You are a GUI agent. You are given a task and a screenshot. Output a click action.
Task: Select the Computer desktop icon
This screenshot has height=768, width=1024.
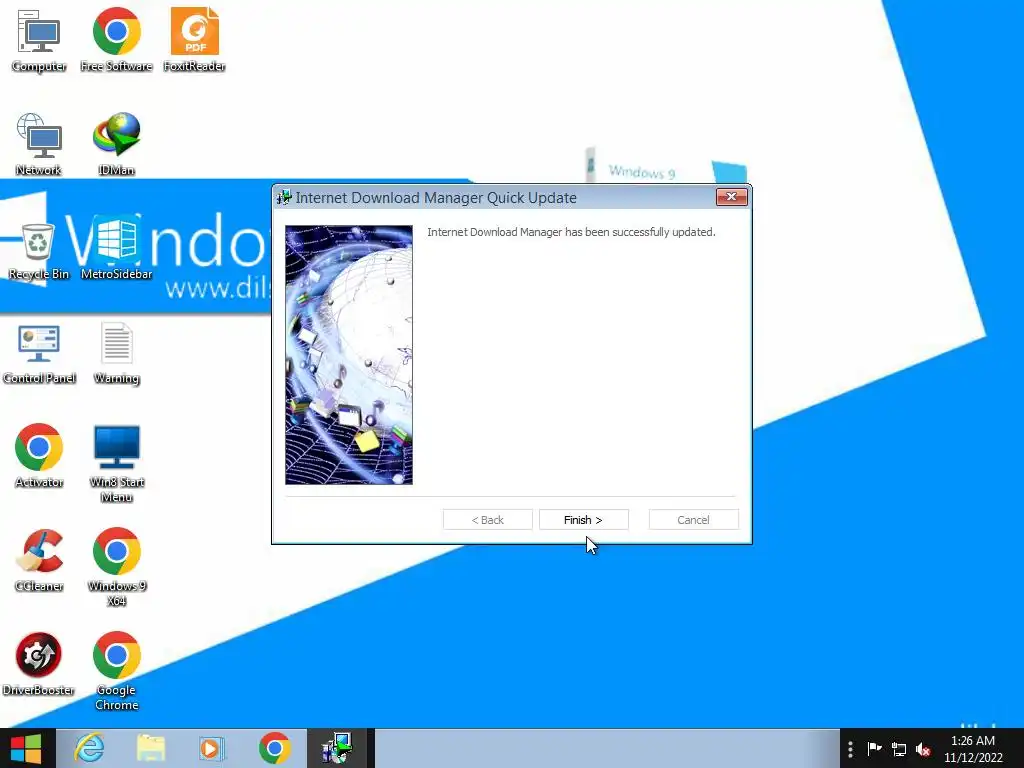[x=39, y=40]
